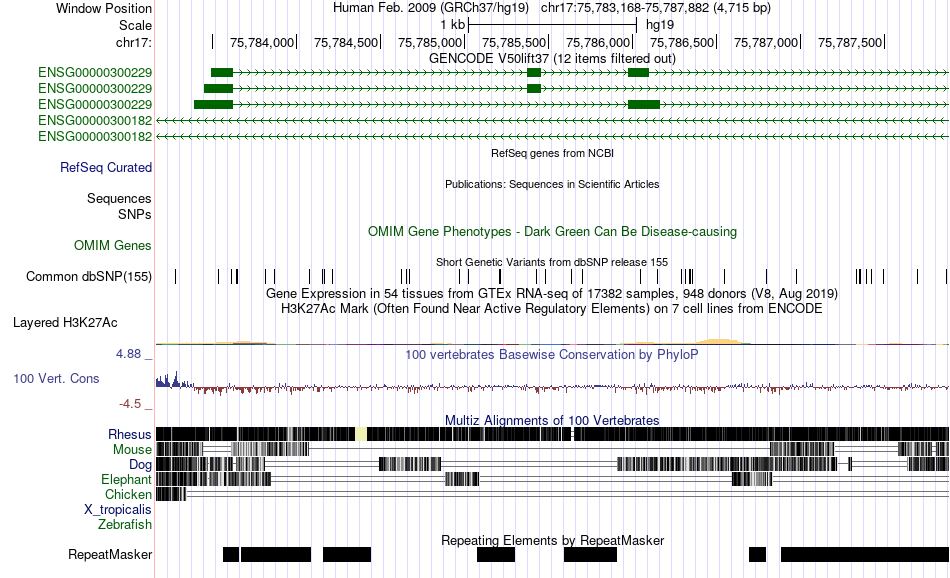Open the GTEx Gene Expression track title

click(552, 294)
